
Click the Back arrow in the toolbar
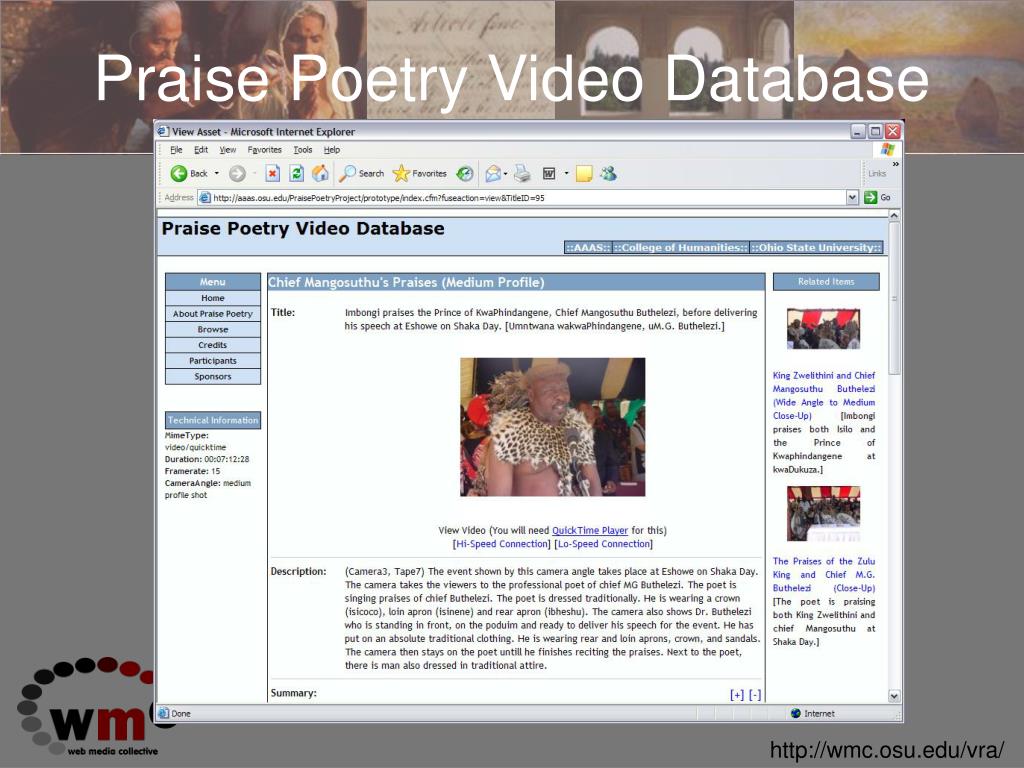point(178,174)
